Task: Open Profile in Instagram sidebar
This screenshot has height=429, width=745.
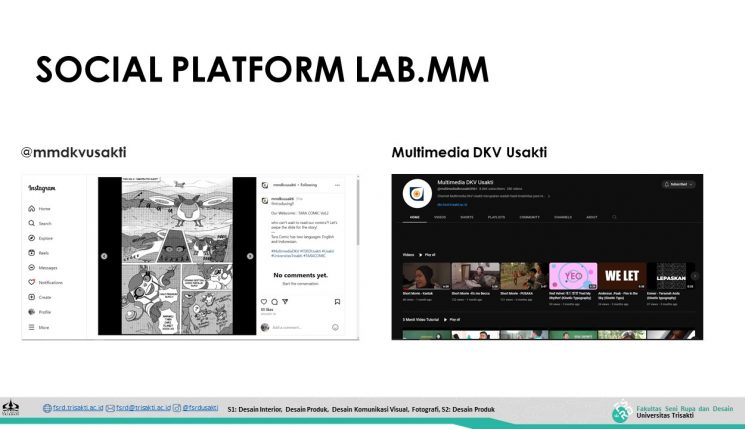Action: [x=39, y=312]
